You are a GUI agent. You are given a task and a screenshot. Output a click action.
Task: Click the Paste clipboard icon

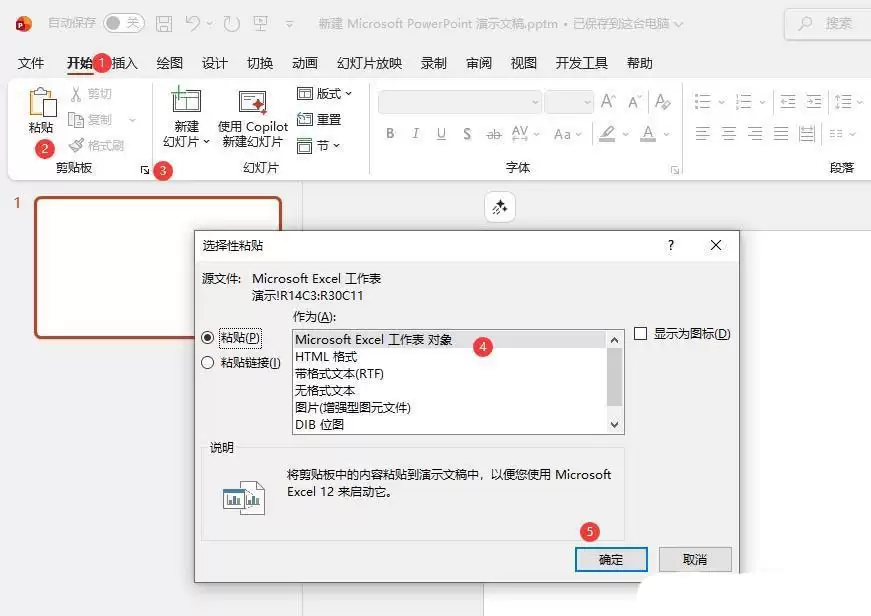42,103
